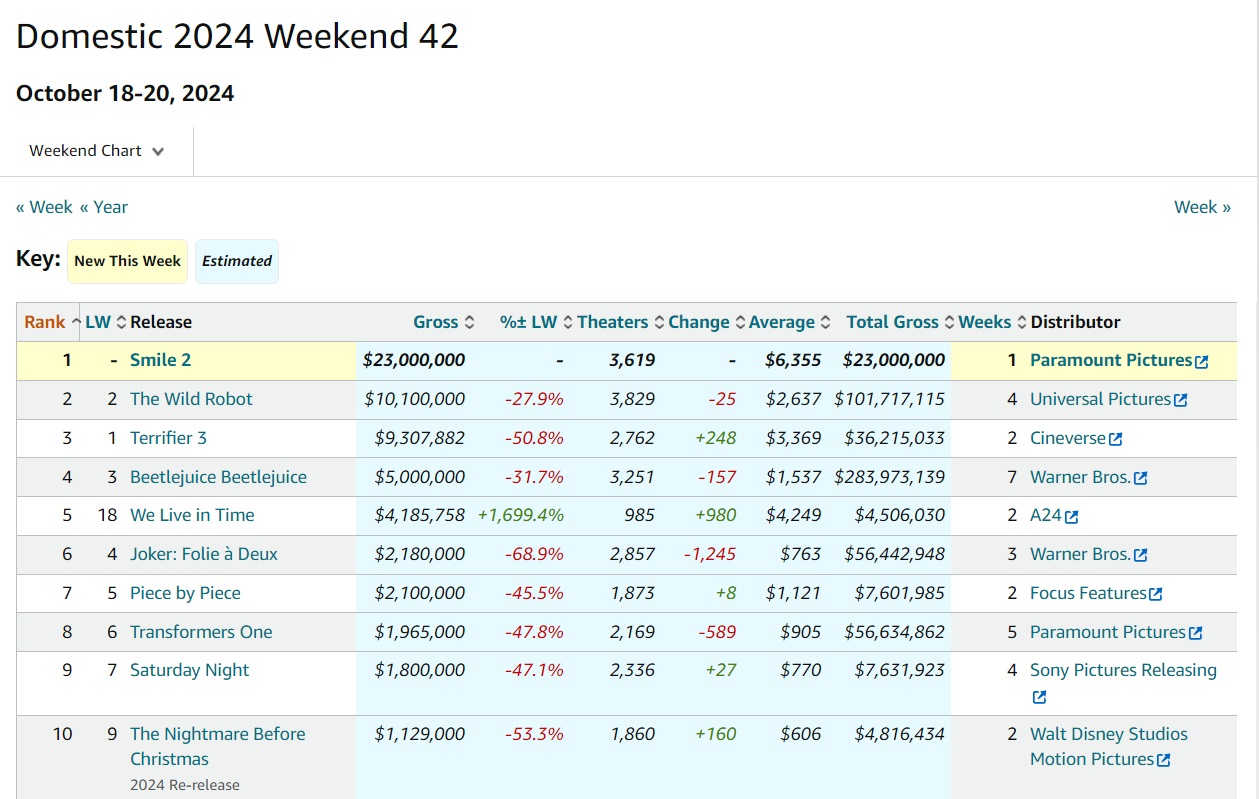Viewport: 1259px width, 799px height.
Task: Sort by Total Gross column header
Action: click(x=892, y=322)
